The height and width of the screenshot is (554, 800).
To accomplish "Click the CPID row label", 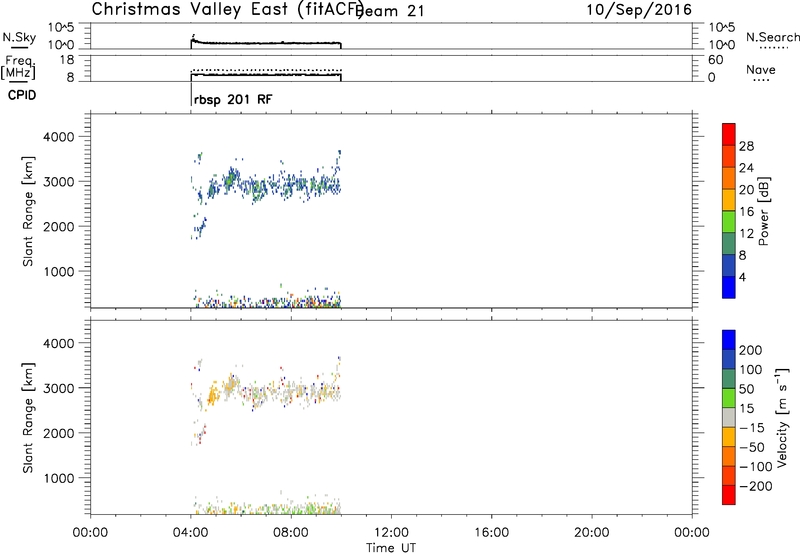I will [22, 95].
